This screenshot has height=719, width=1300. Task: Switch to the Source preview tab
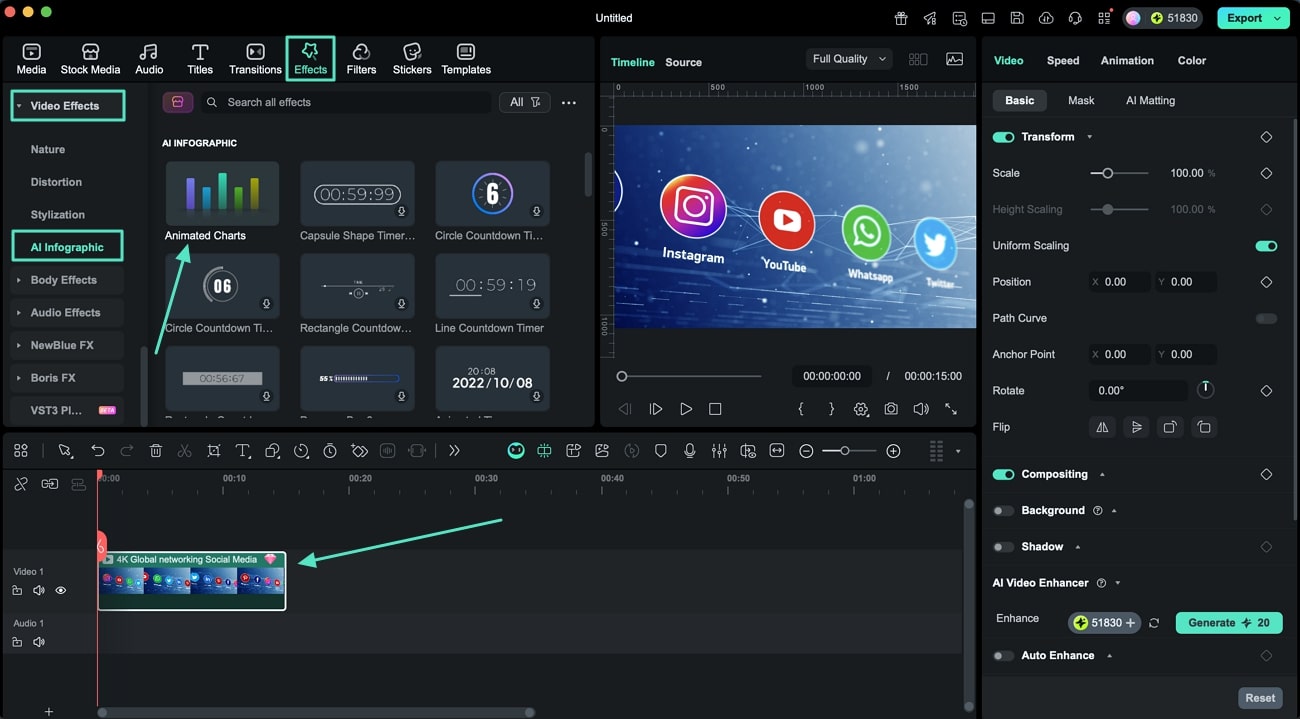coord(684,62)
